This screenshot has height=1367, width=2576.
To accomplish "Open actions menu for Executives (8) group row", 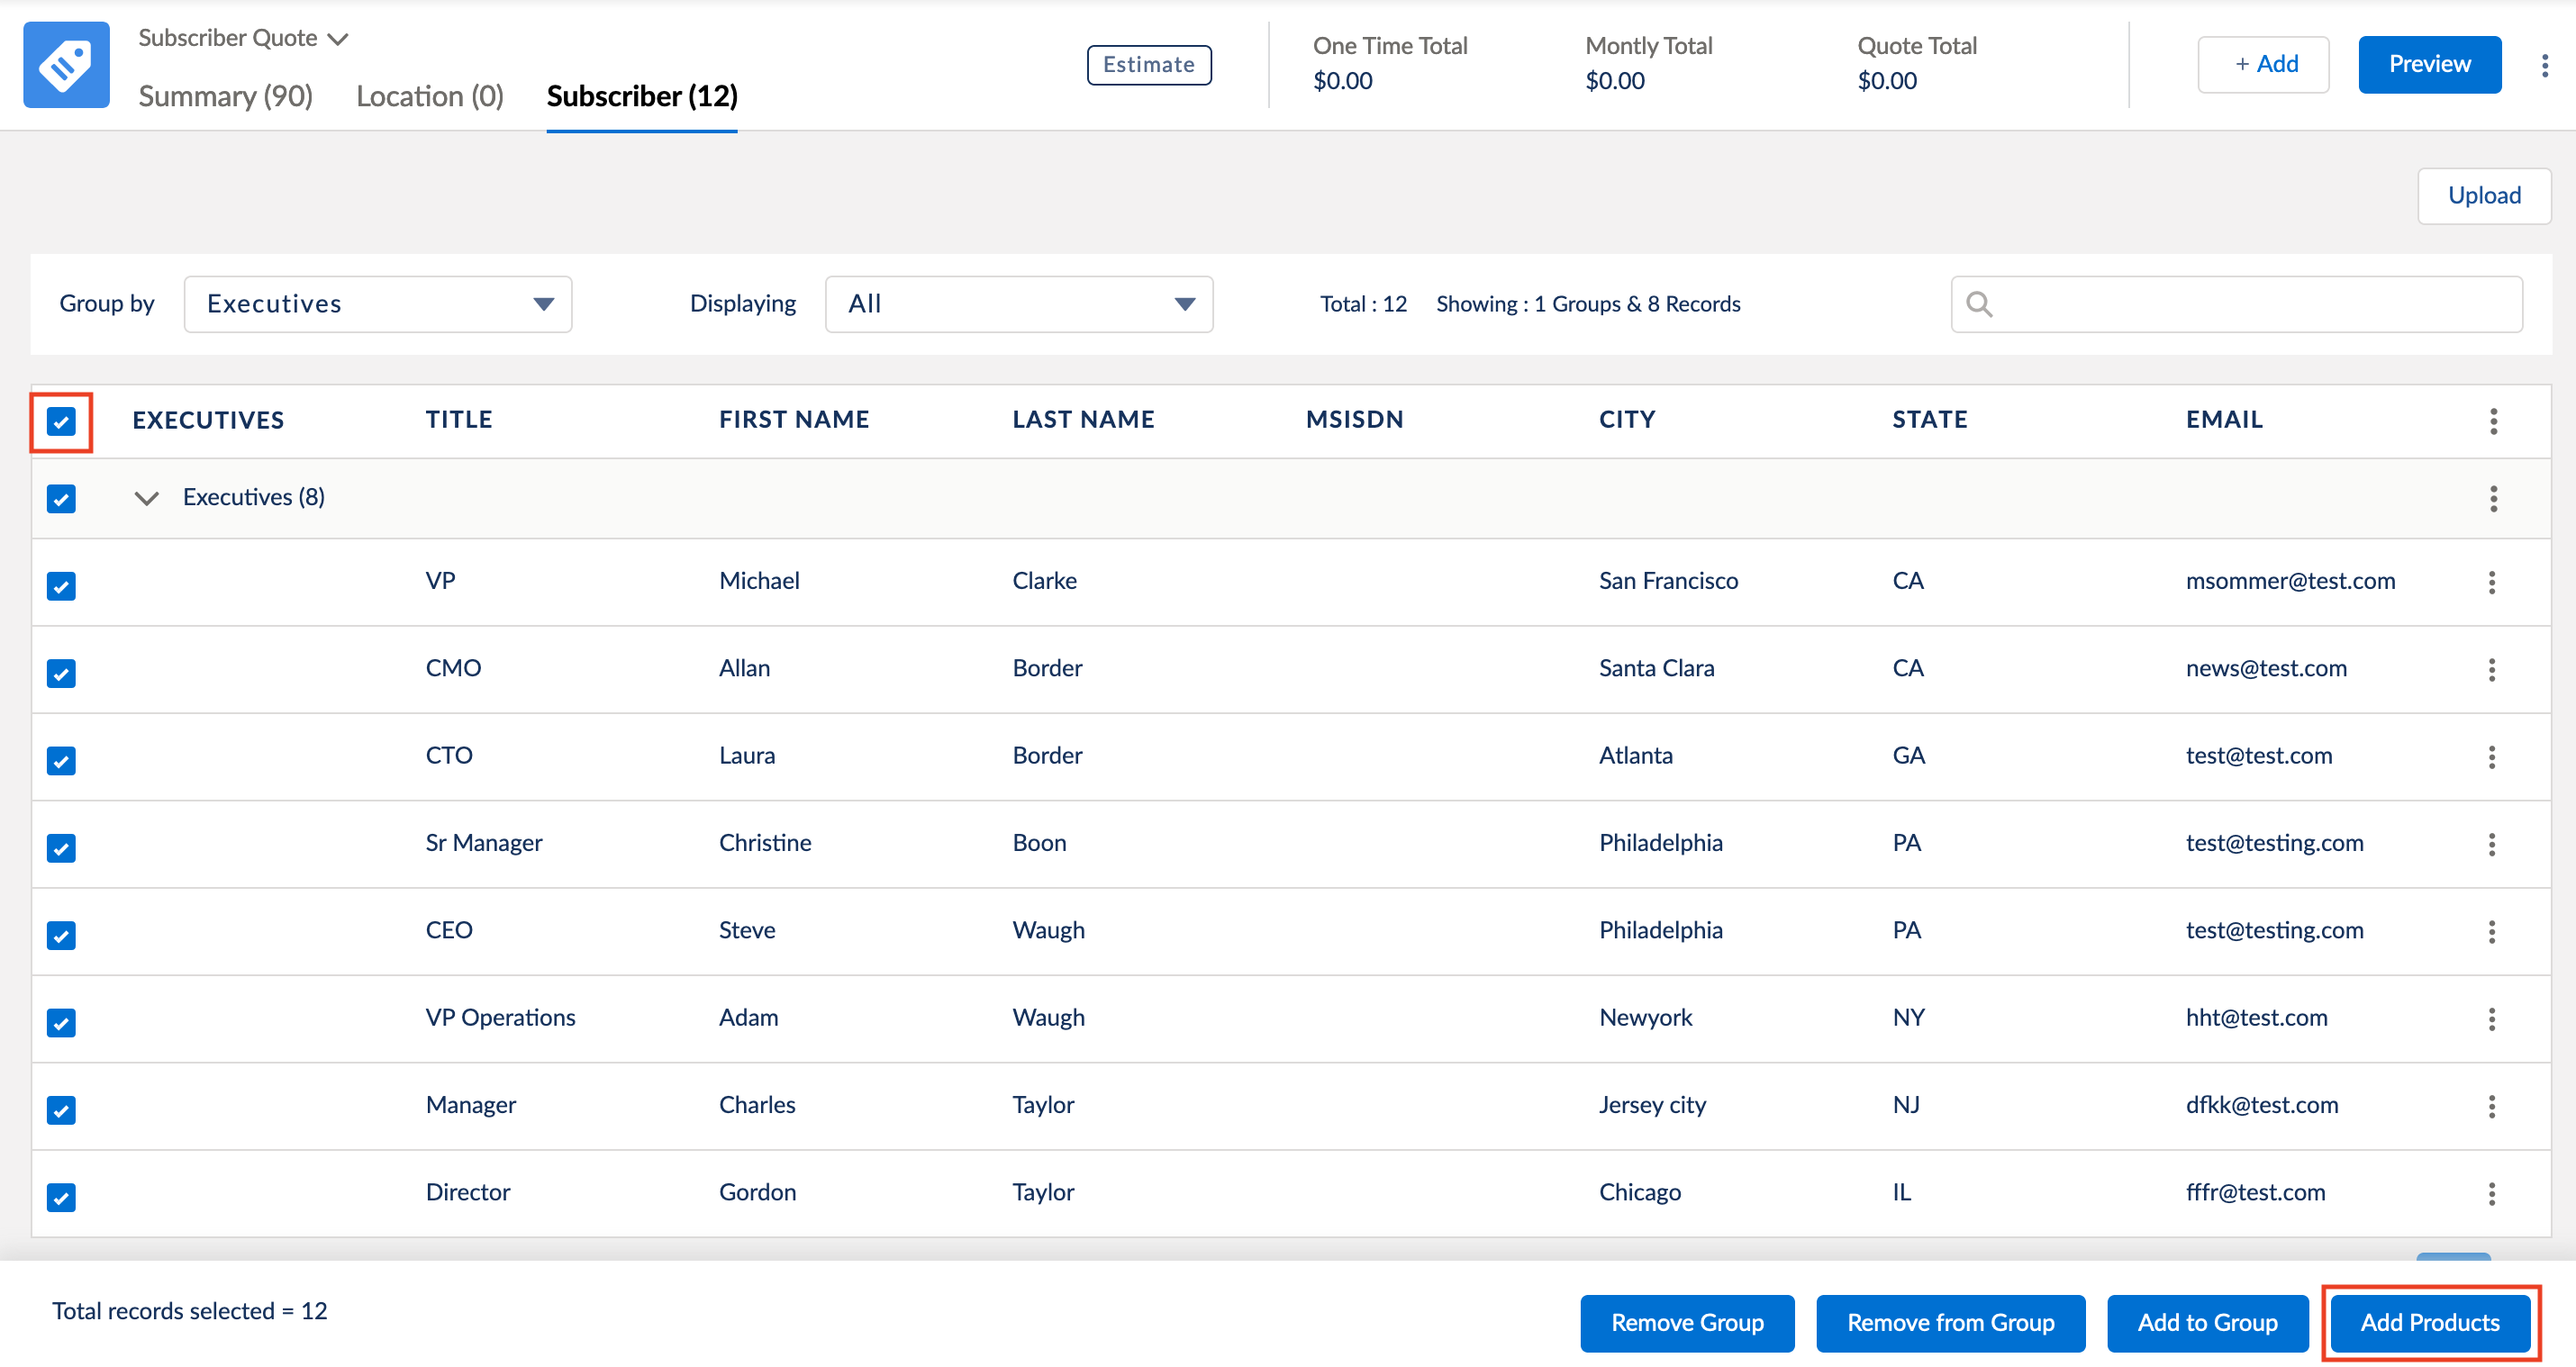I will click(2493, 498).
